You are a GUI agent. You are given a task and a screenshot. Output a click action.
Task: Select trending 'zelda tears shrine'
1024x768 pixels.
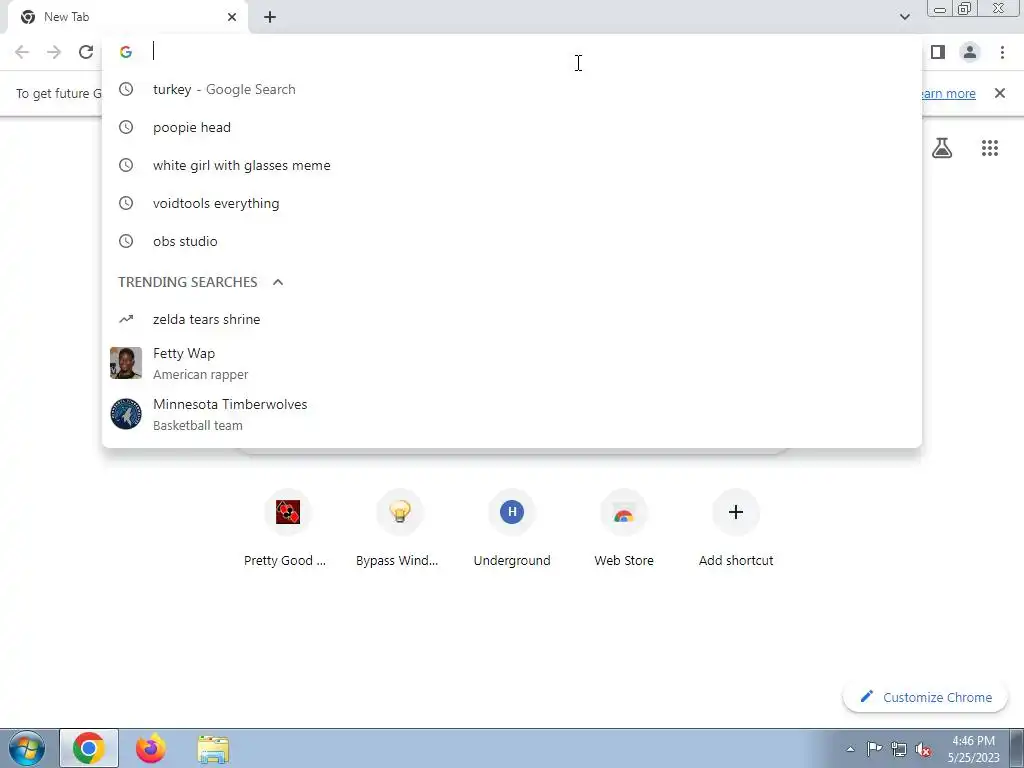512,319
